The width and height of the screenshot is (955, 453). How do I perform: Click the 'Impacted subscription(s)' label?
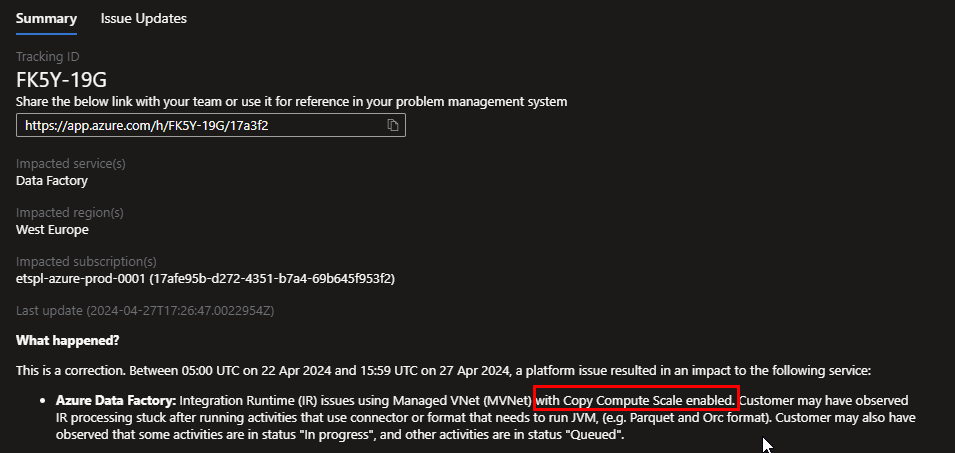point(86,262)
